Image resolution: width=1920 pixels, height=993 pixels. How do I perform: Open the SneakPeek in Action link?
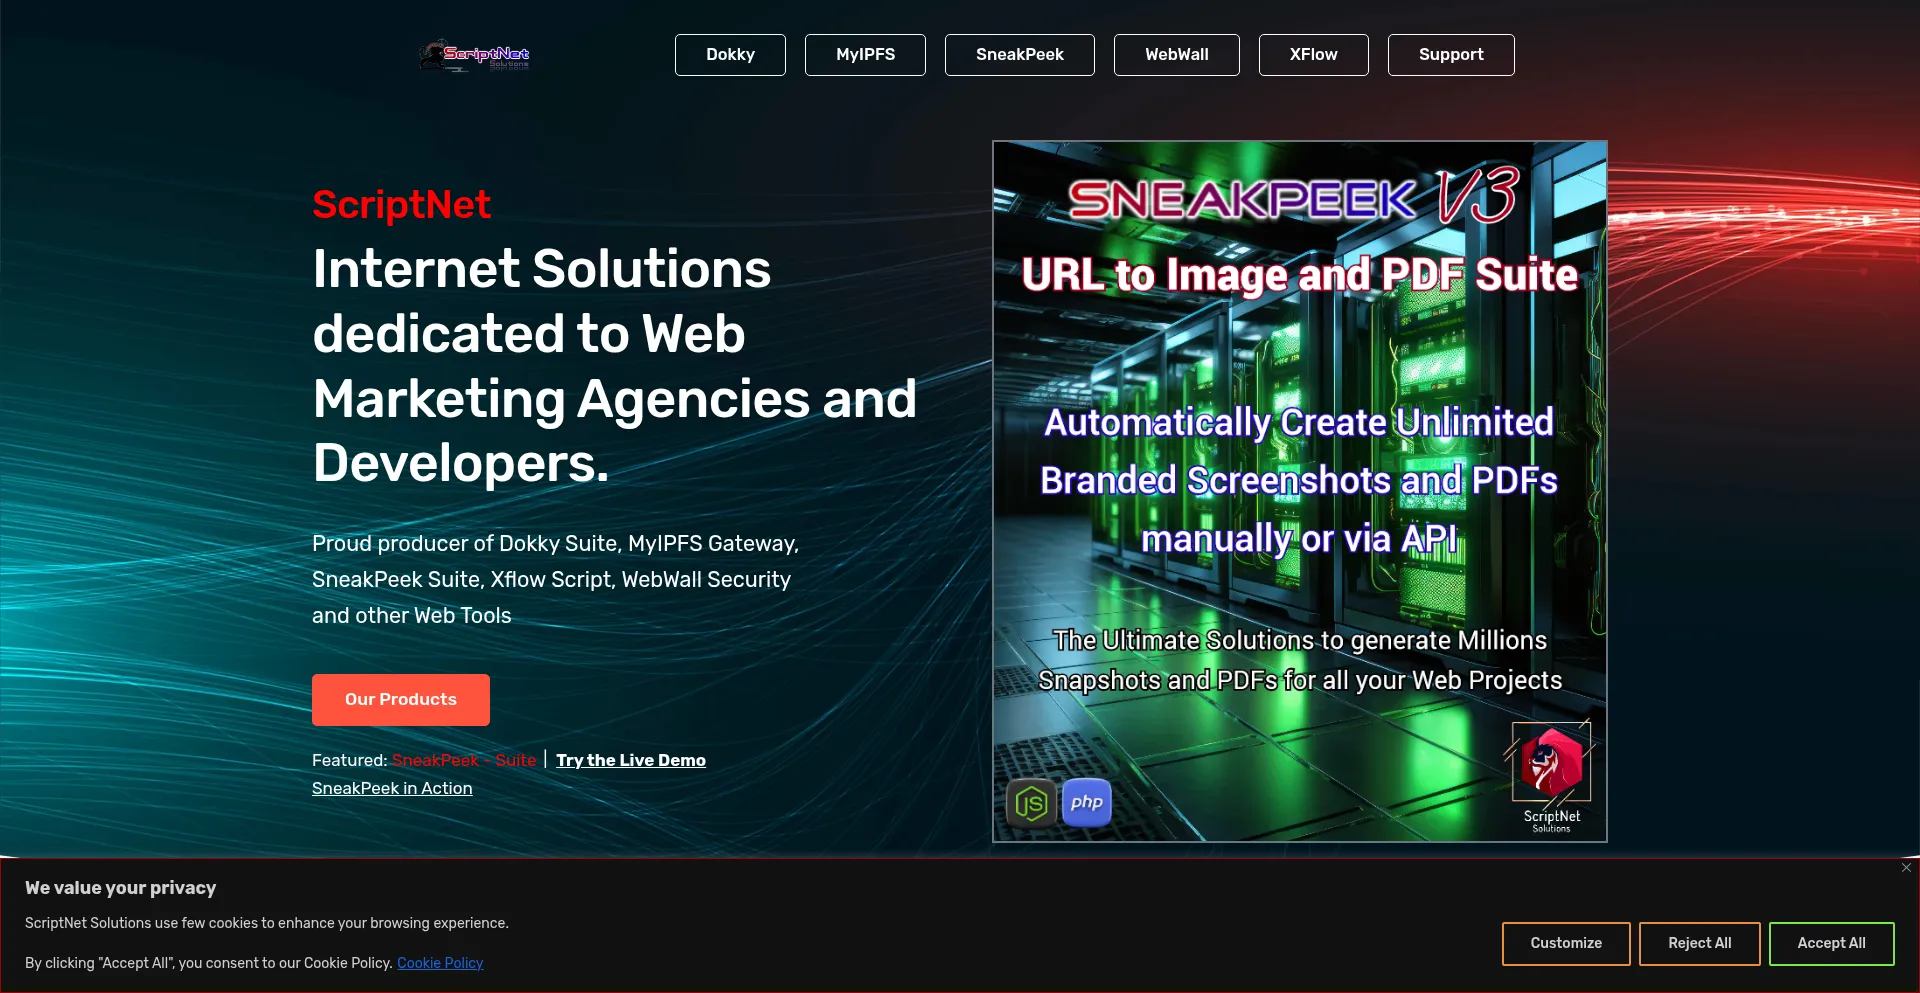(392, 788)
